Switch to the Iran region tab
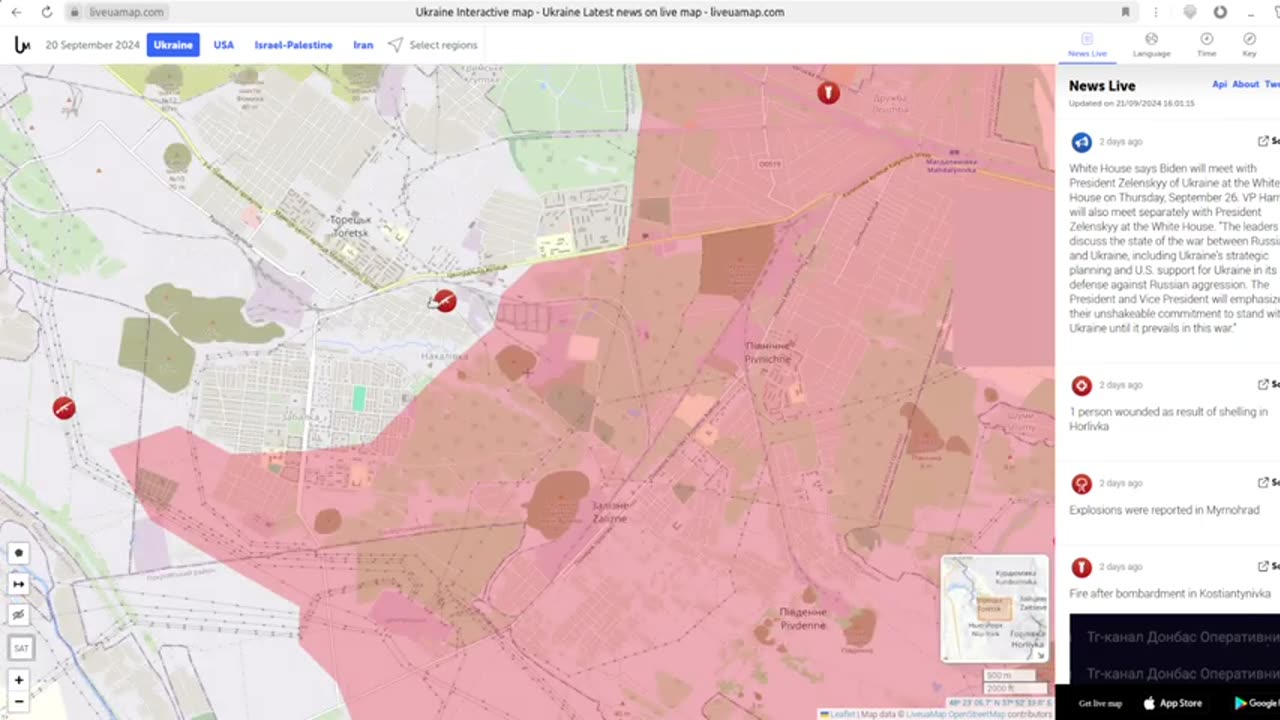Screen dimensions: 1280x720 (x=363, y=45)
